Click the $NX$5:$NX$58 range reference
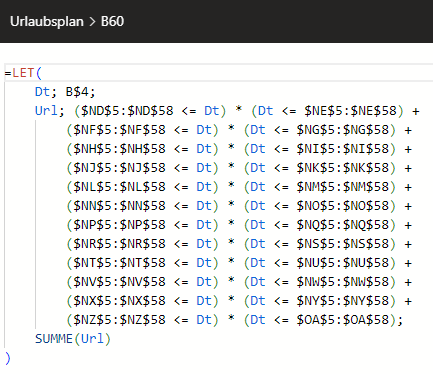 pos(119,301)
